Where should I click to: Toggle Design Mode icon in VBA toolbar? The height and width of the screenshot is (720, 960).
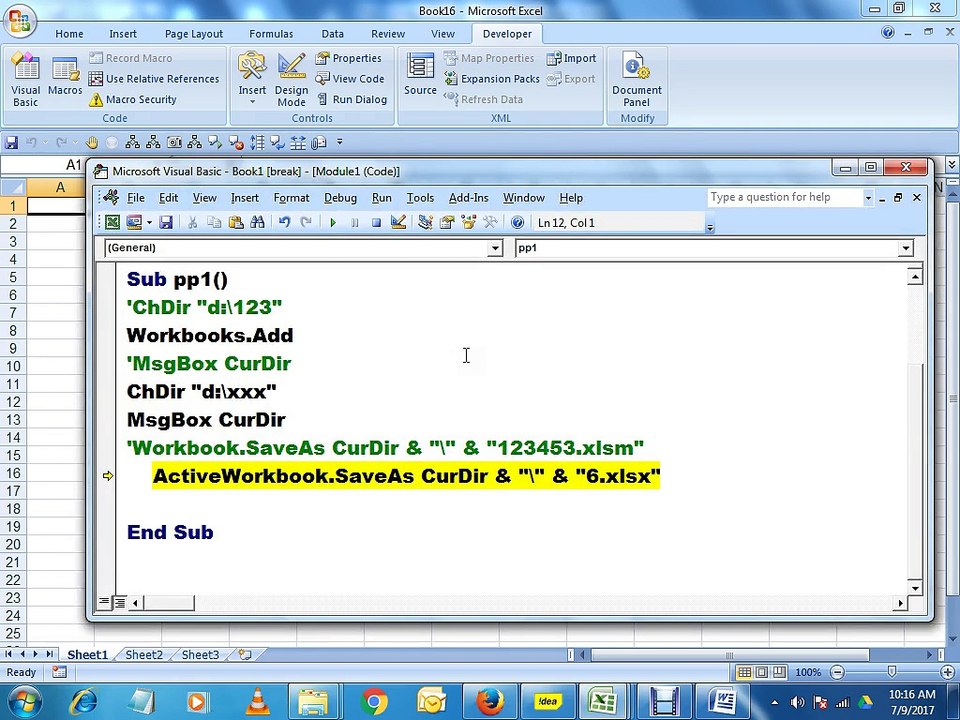tap(399, 222)
